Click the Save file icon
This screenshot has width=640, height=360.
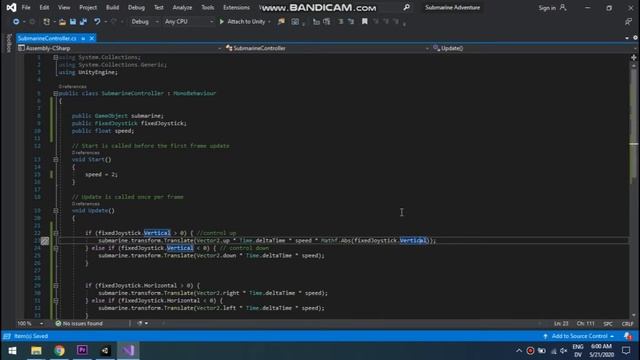[x=73, y=22]
